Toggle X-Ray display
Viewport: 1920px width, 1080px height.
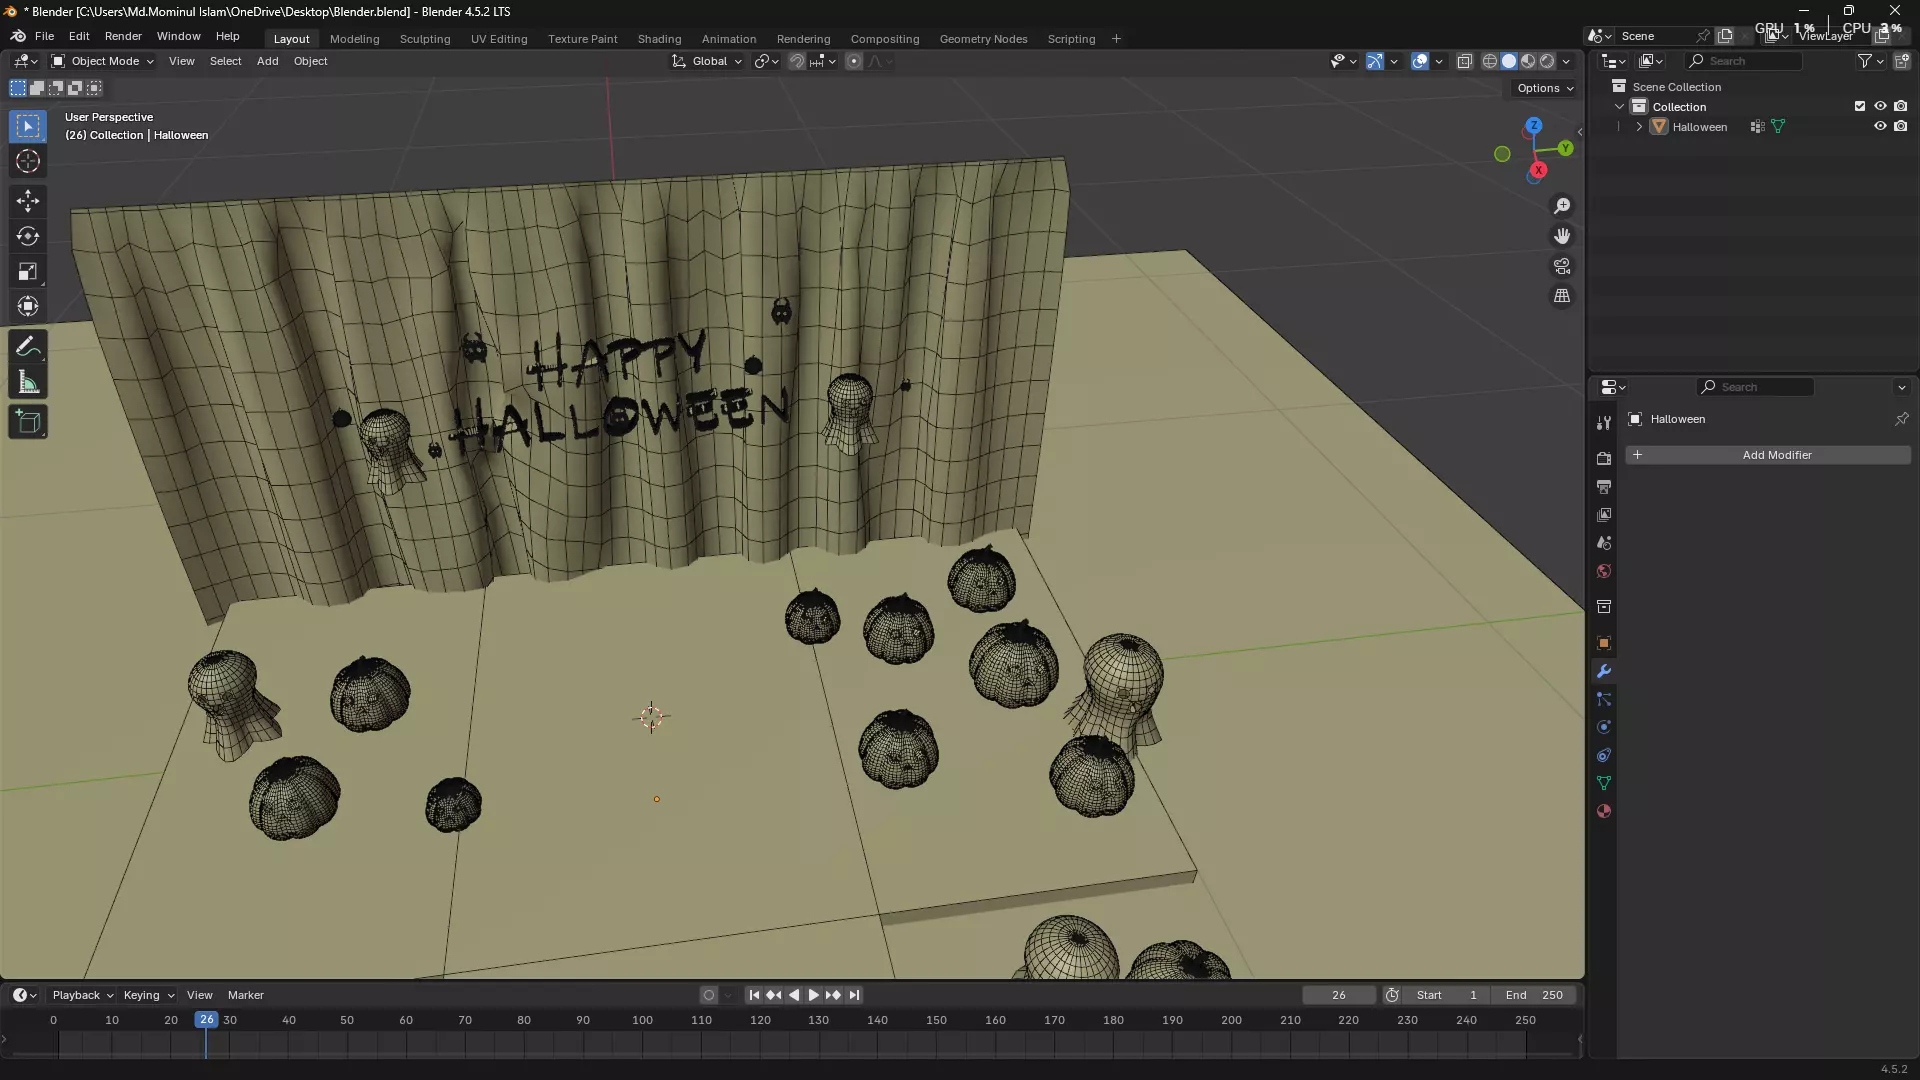coord(1464,61)
